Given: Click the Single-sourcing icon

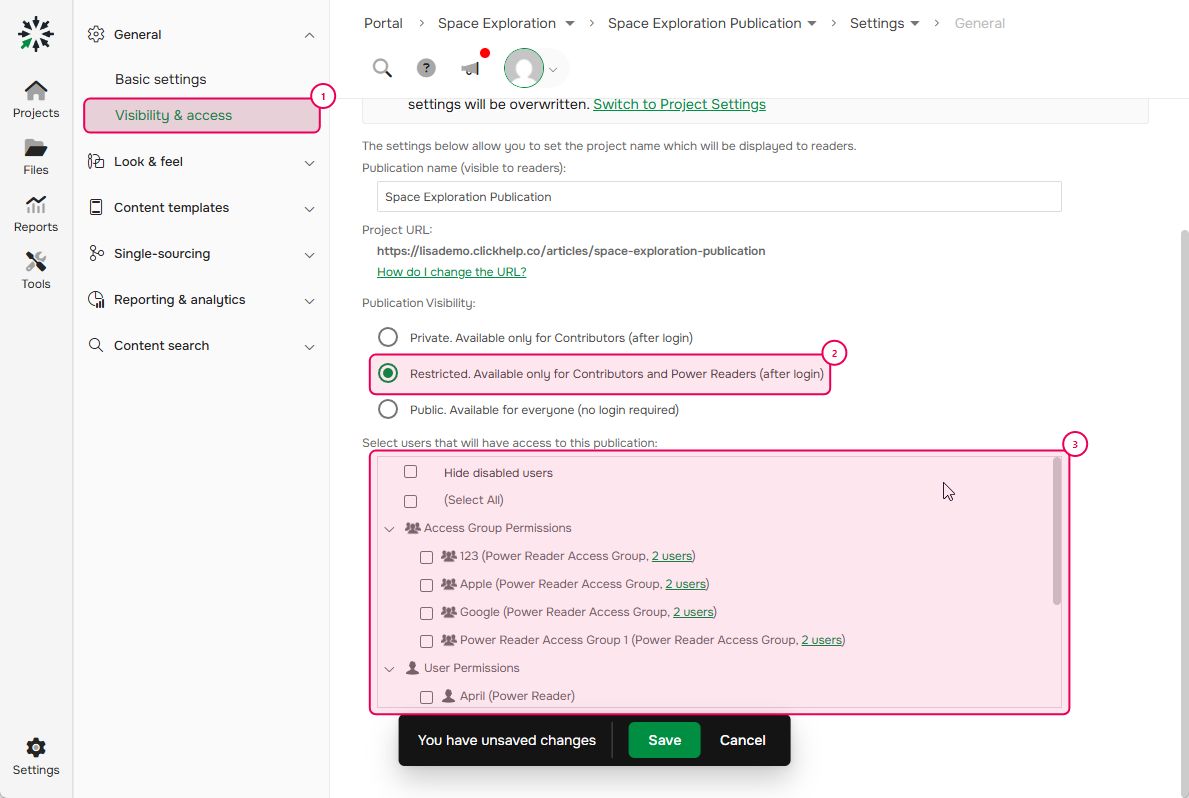Looking at the screenshot, I should click(x=96, y=253).
